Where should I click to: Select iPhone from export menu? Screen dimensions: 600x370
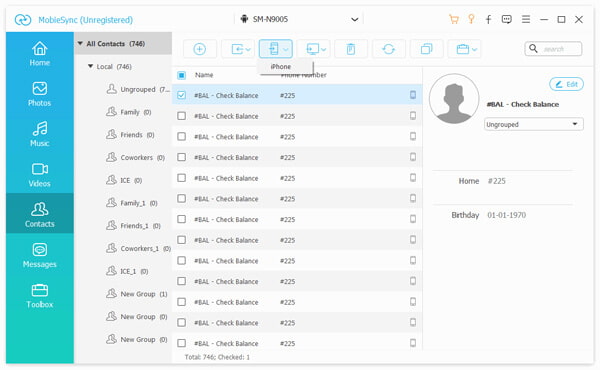pyautogui.click(x=281, y=67)
